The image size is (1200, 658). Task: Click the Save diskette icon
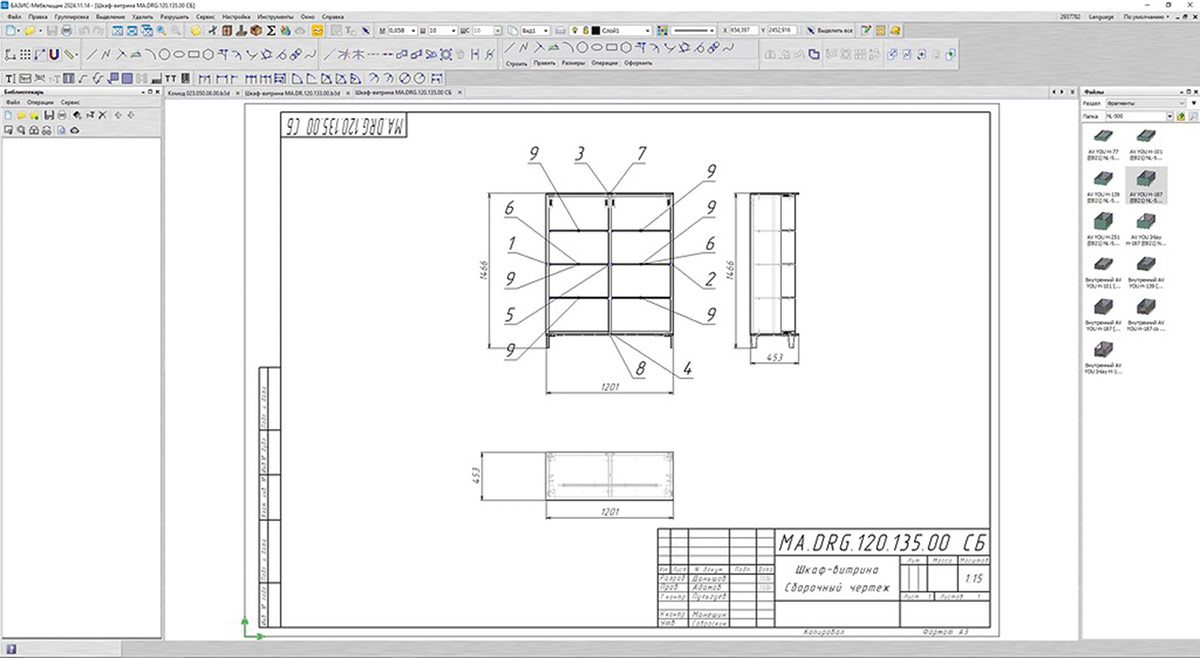[53, 32]
